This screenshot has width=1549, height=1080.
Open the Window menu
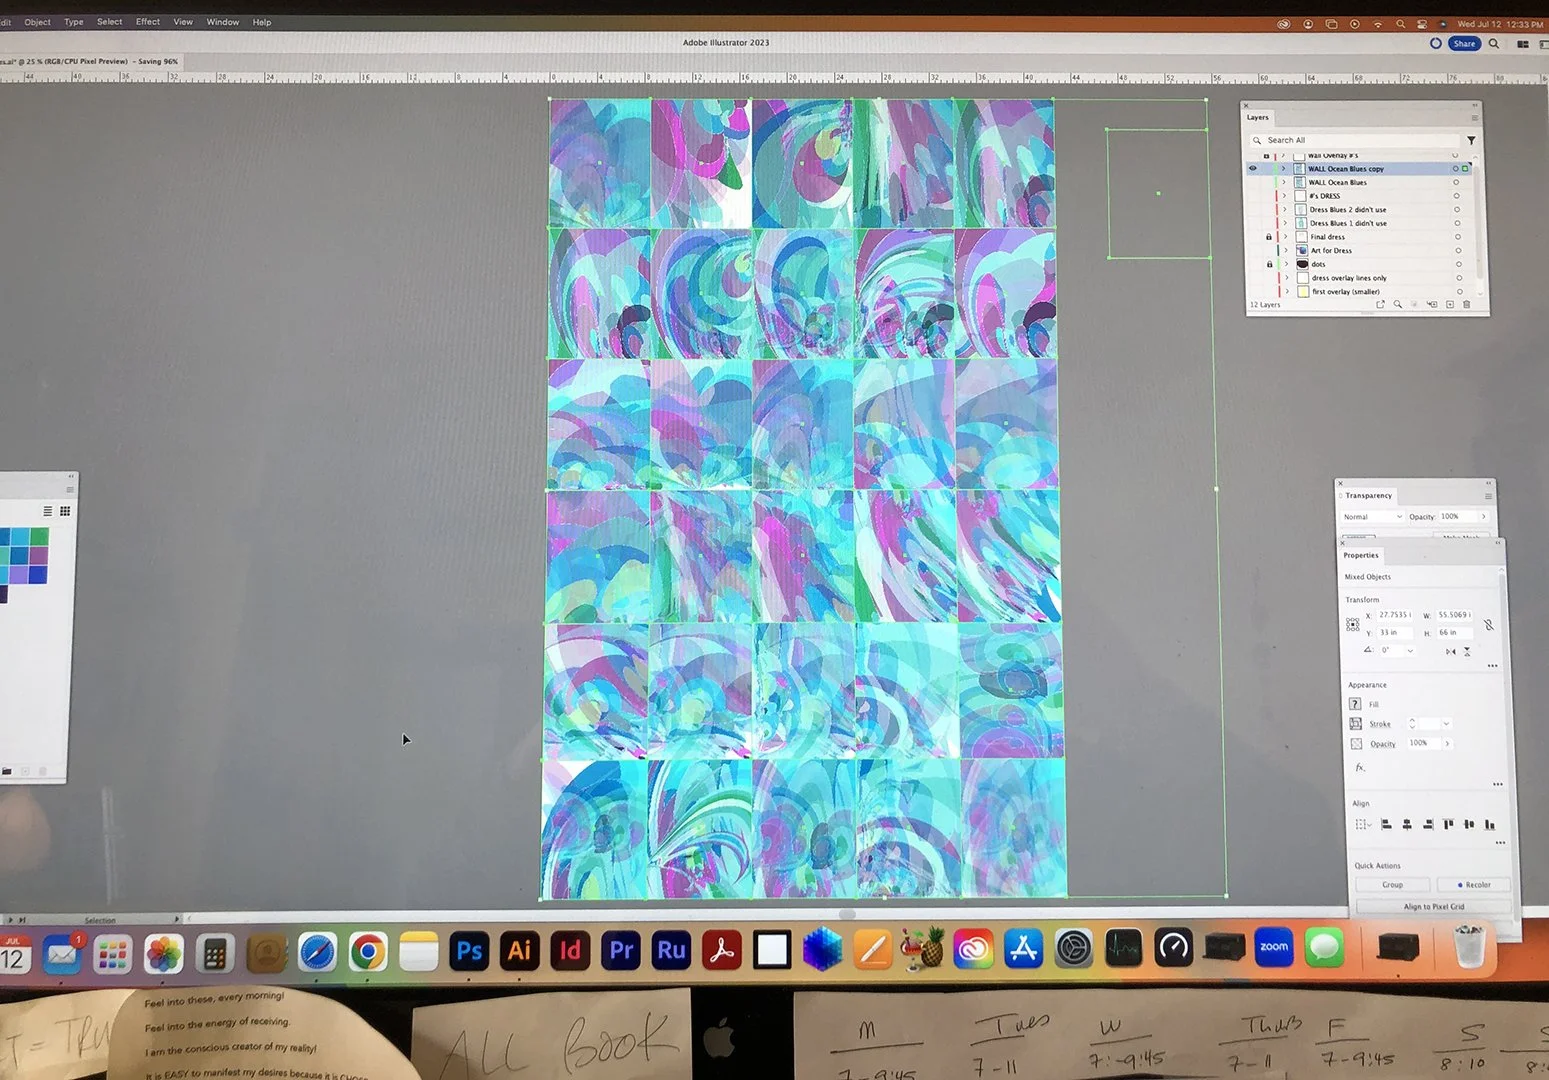[223, 22]
